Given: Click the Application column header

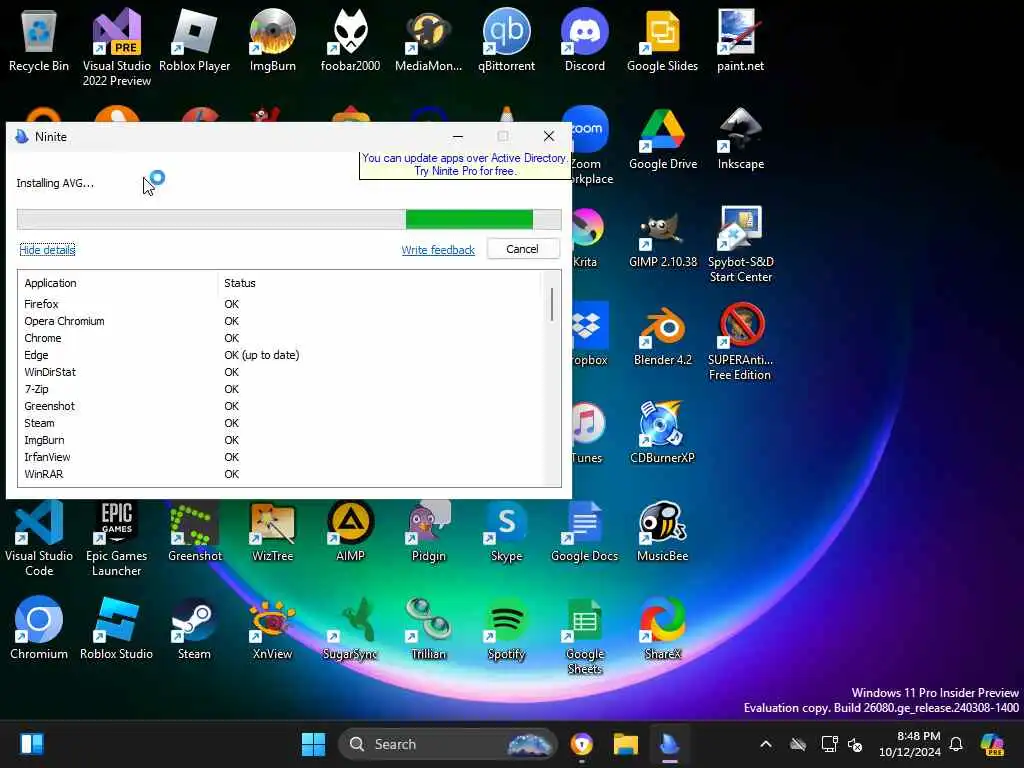Looking at the screenshot, I should pyautogui.click(x=118, y=283).
